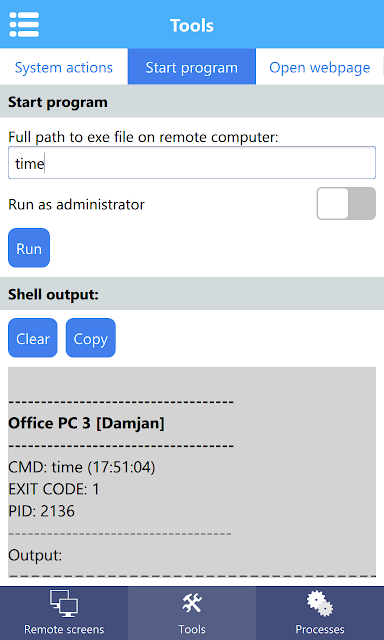Click the Processes gears icon
This screenshot has width=384, height=640.
pos(320,604)
